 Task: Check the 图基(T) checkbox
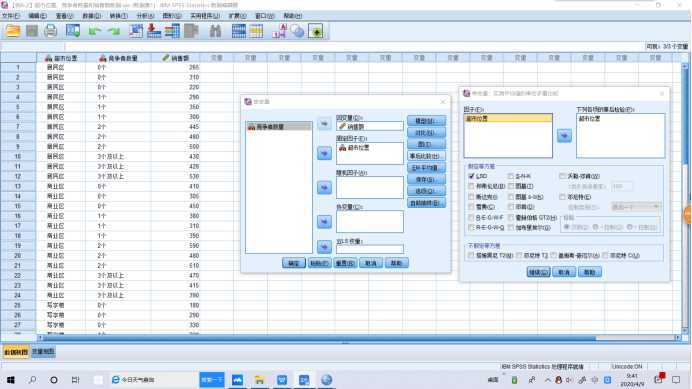pos(511,186)
